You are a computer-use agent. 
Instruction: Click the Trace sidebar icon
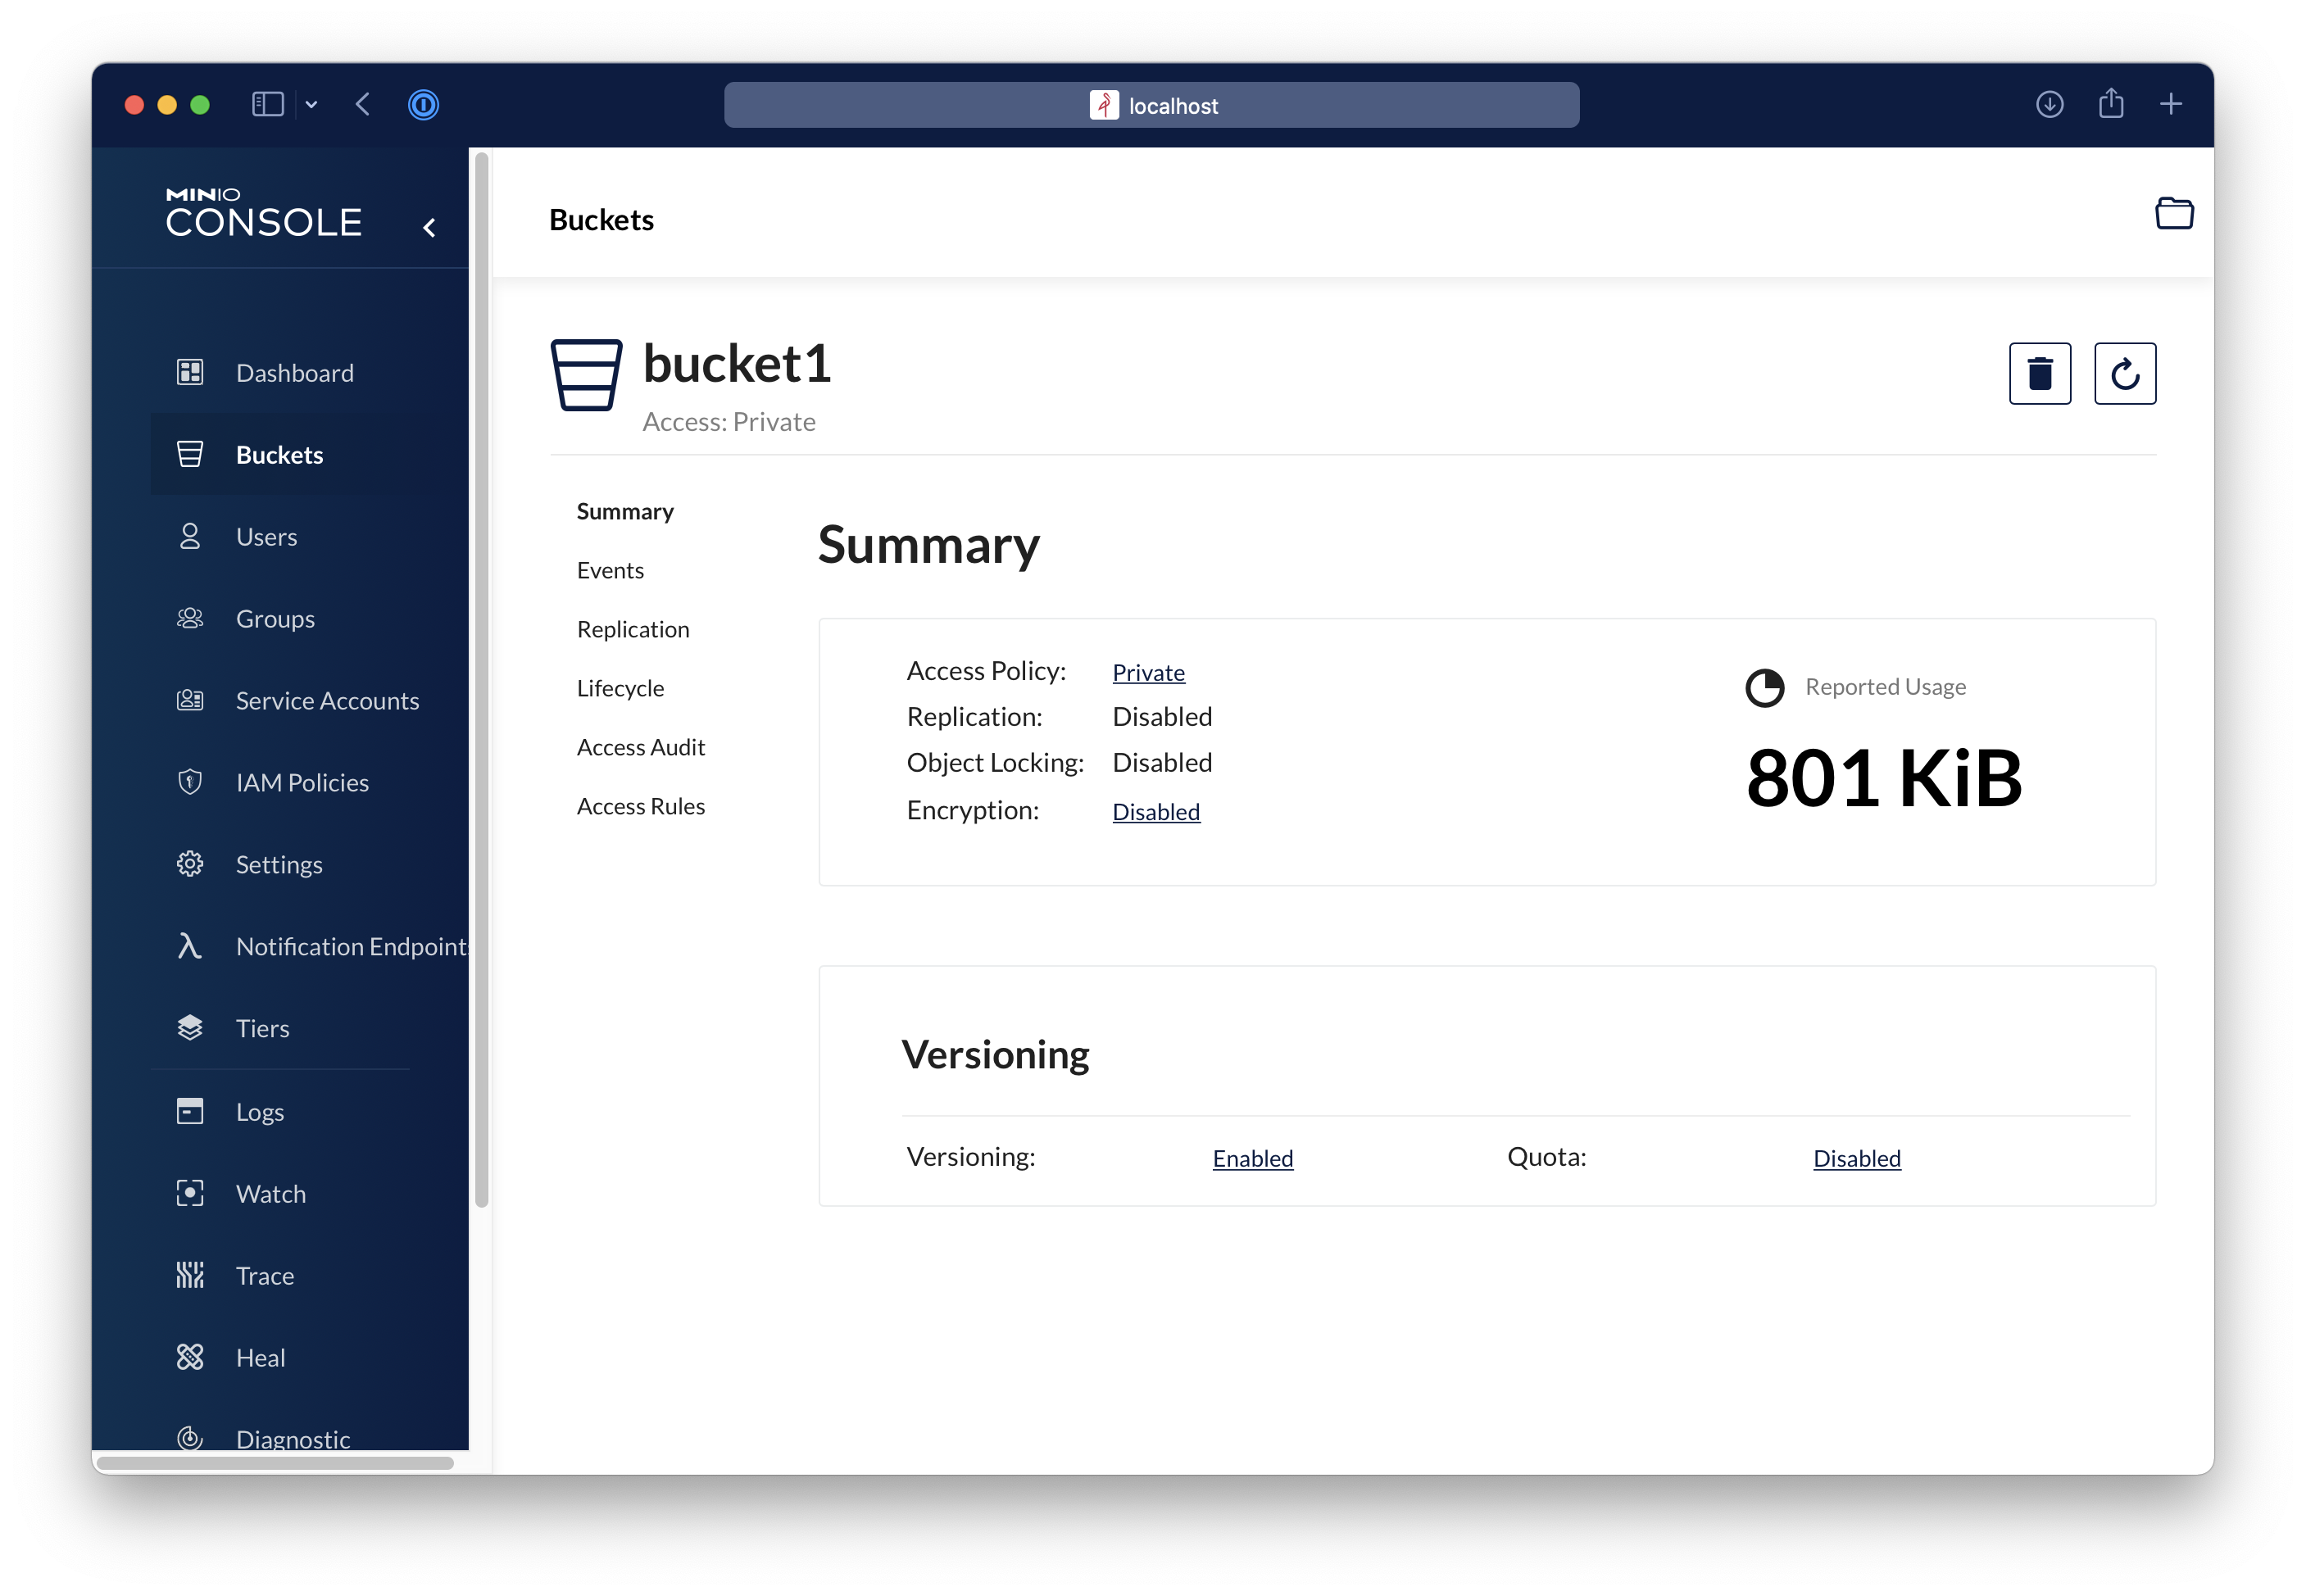(x=190, y=1275)
